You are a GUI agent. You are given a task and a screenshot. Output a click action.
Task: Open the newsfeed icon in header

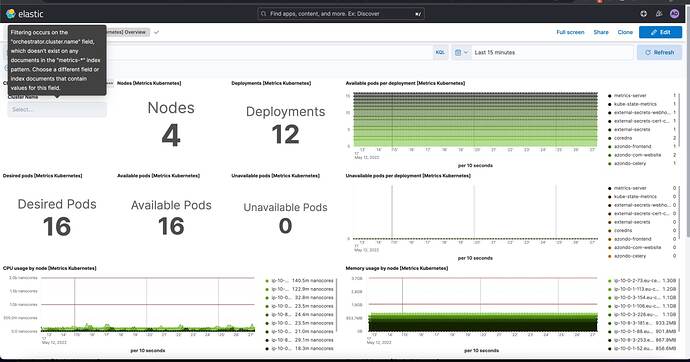pos(659,14)
